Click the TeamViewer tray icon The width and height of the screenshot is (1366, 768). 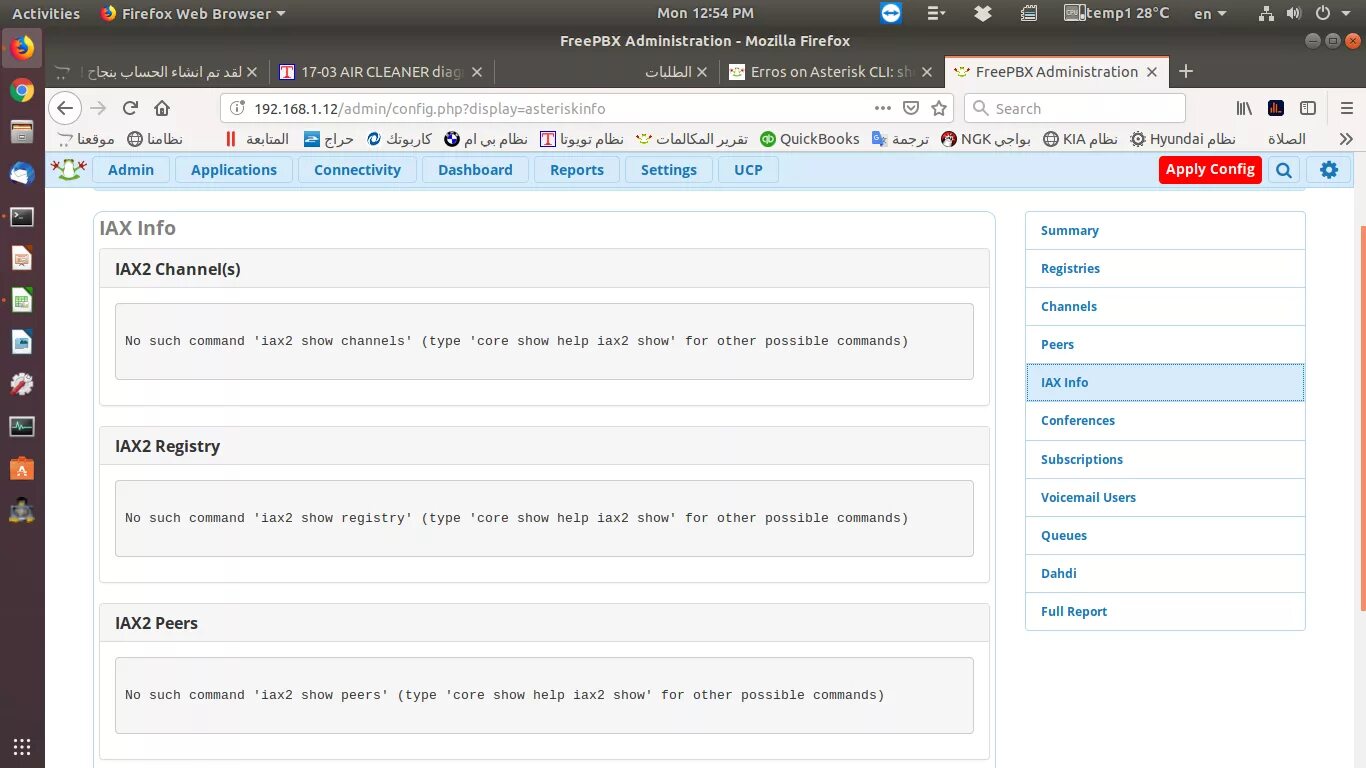tap(890, 13)
